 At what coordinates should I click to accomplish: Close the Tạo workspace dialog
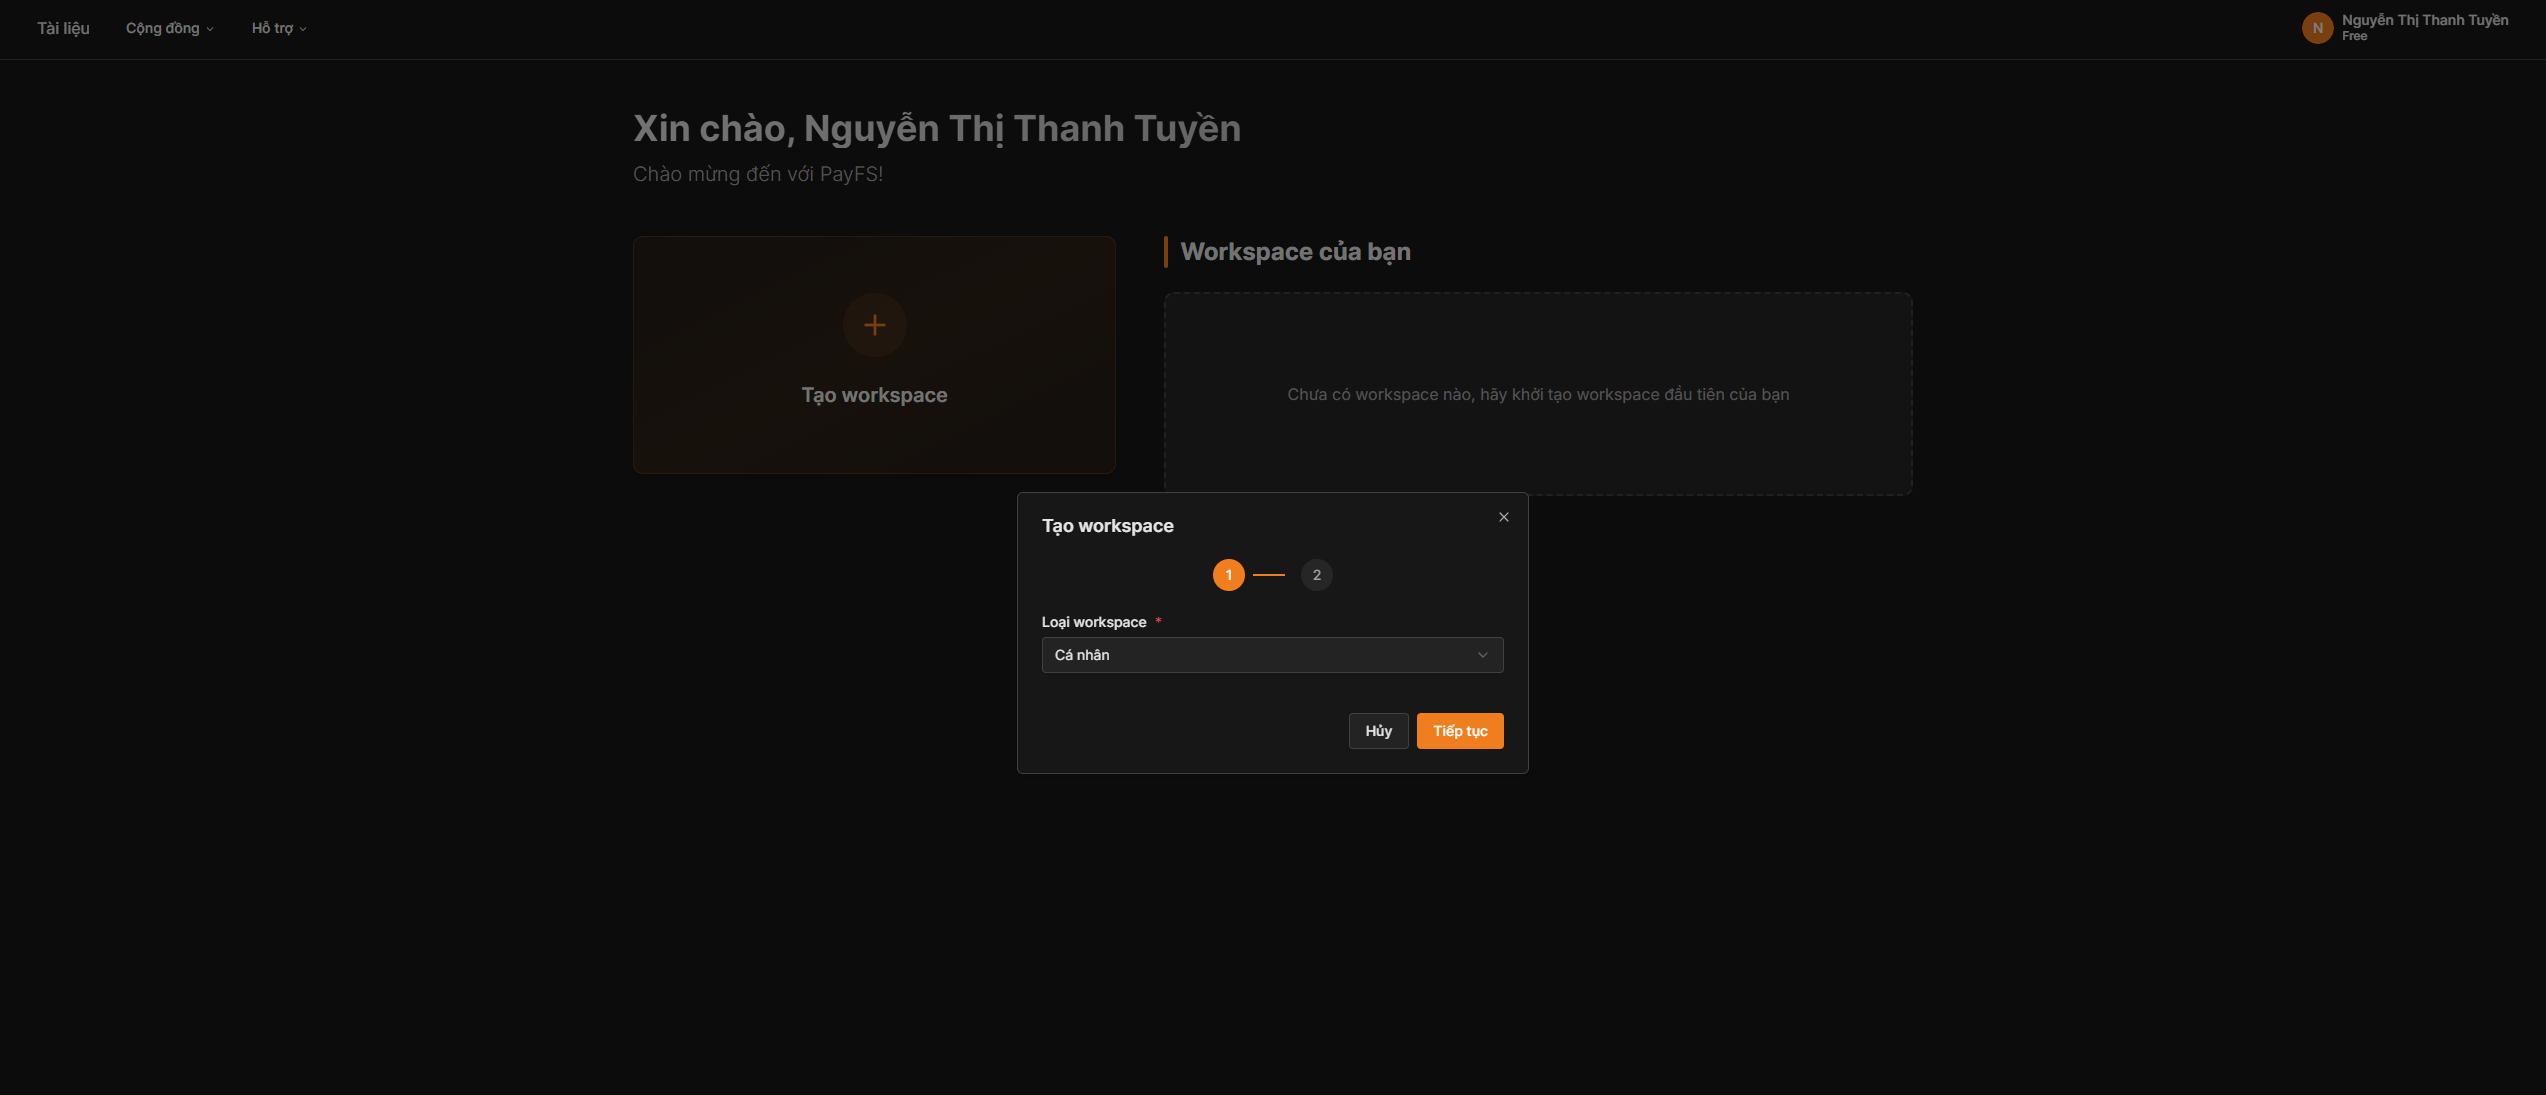click(x=1503, y=517)
